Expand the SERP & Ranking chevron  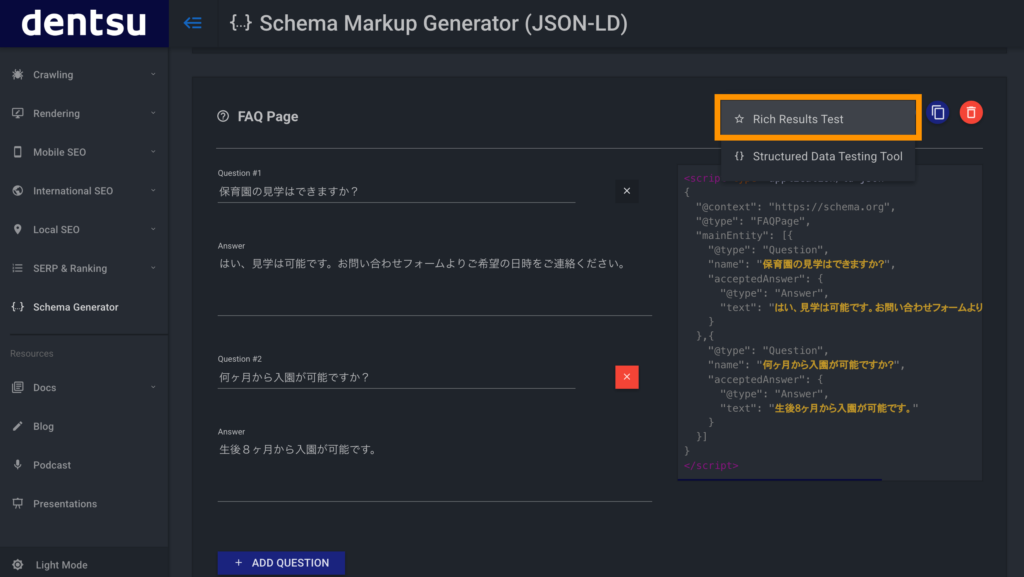tap(153, 268)
